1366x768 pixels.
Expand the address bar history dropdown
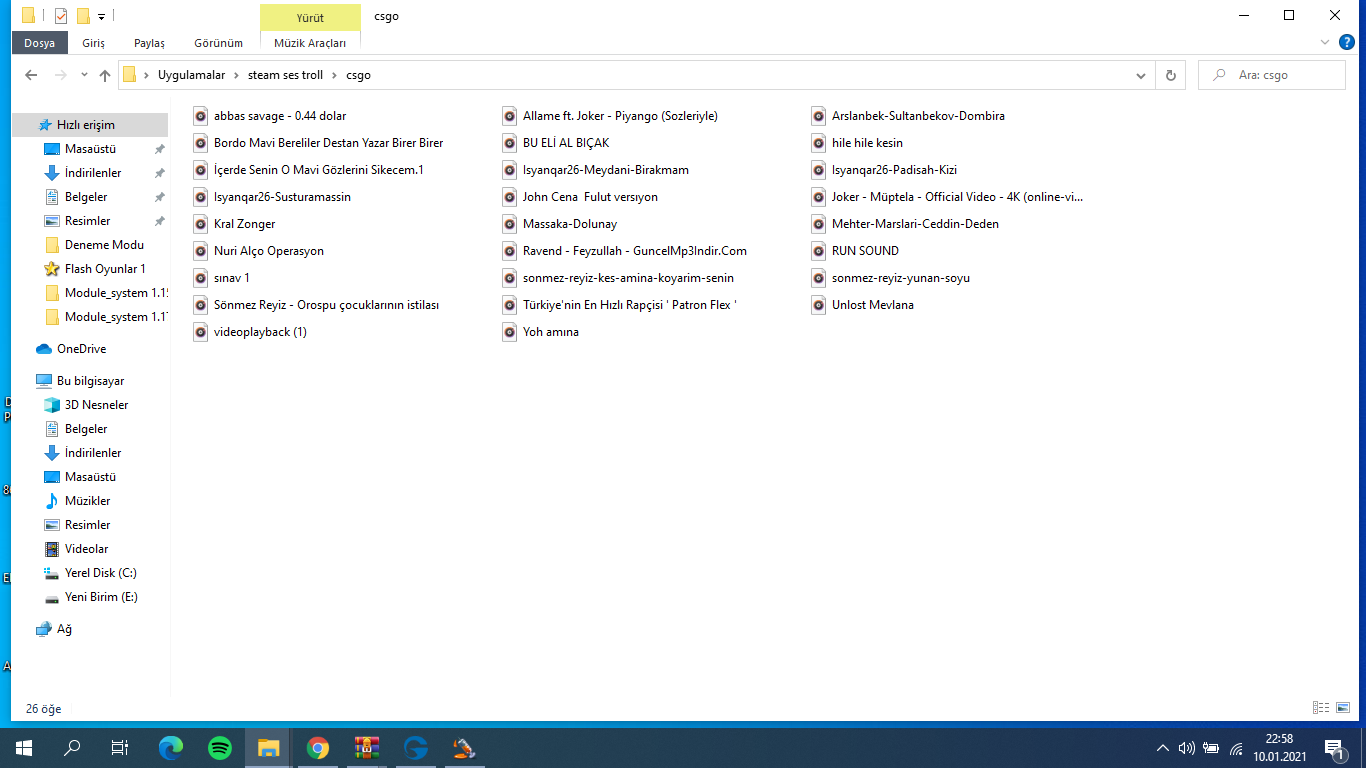pyautogui.click(x=1141, y=75)
